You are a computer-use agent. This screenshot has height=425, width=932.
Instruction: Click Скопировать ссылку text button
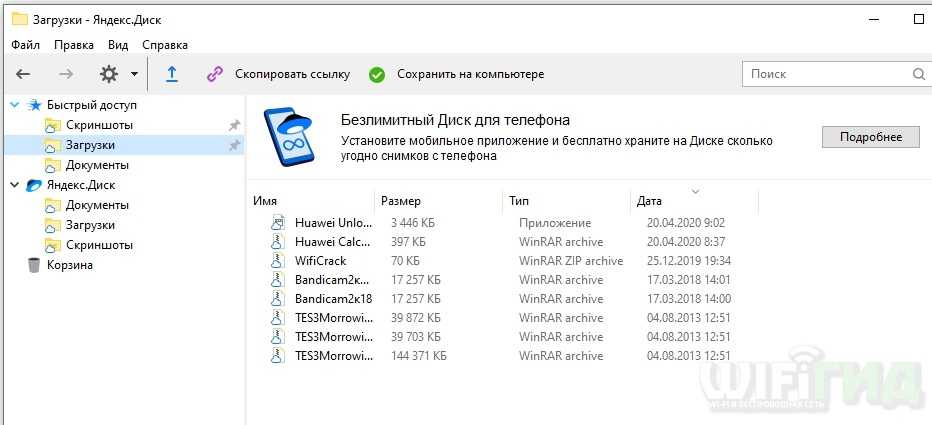[x=292, y=74]
